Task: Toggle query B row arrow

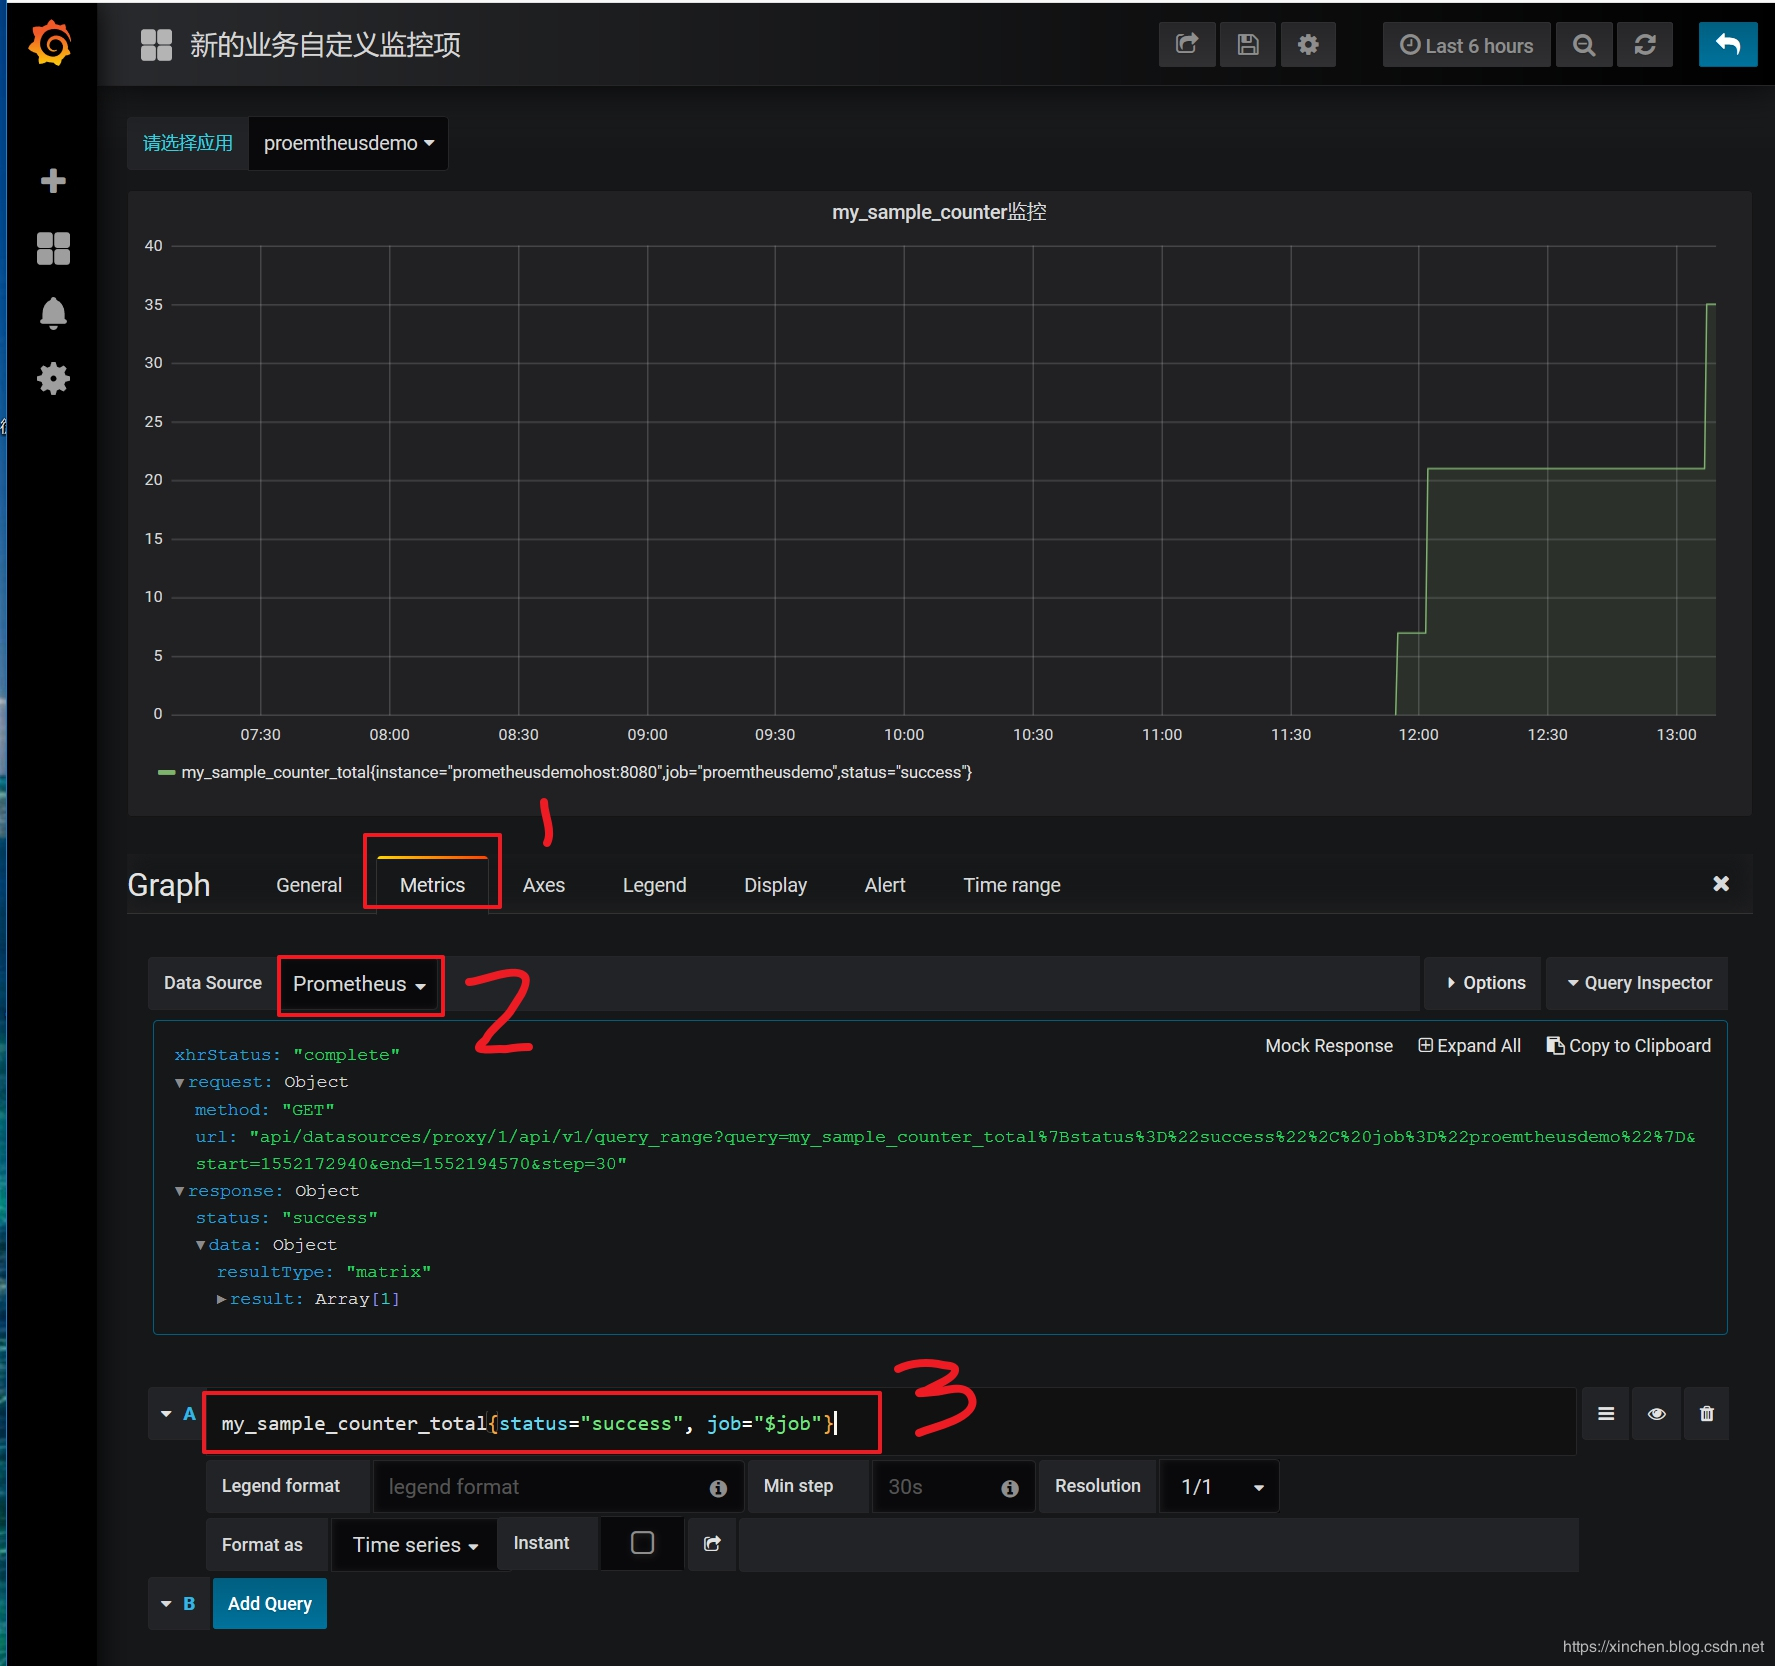Action: [166, 1604]
